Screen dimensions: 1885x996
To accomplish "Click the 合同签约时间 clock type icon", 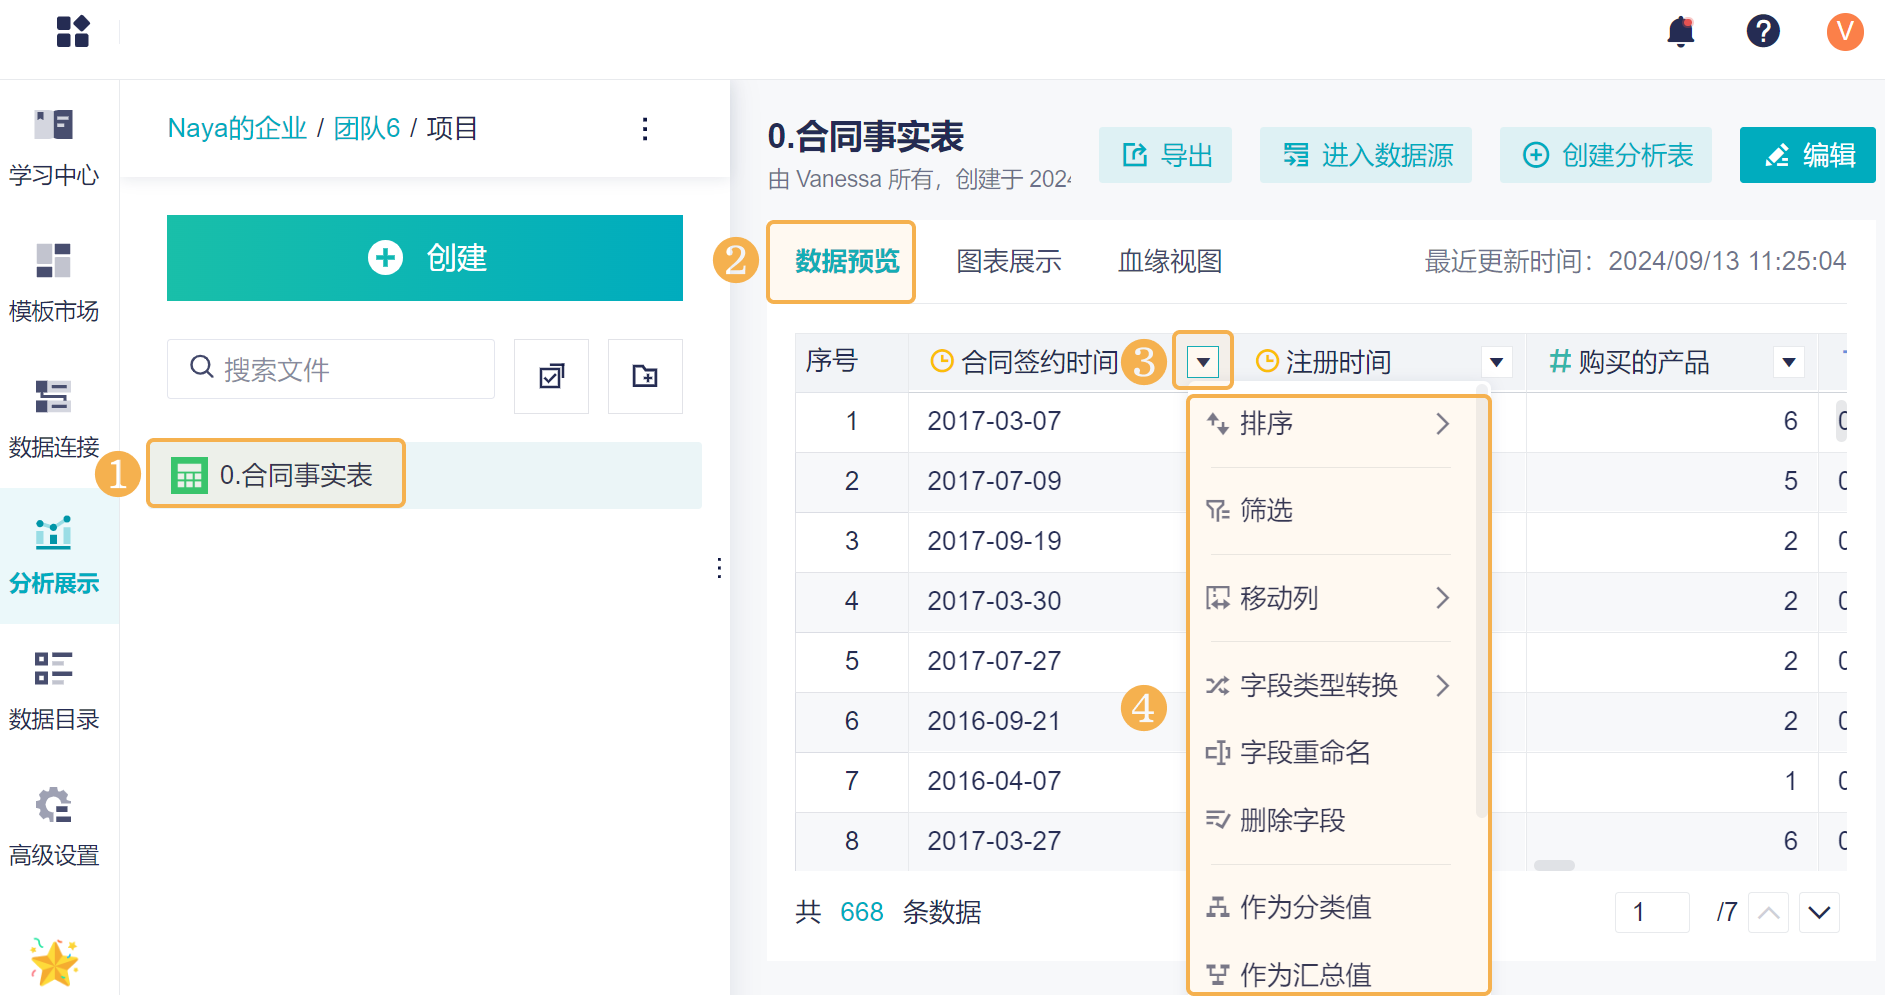I will 941,361.
